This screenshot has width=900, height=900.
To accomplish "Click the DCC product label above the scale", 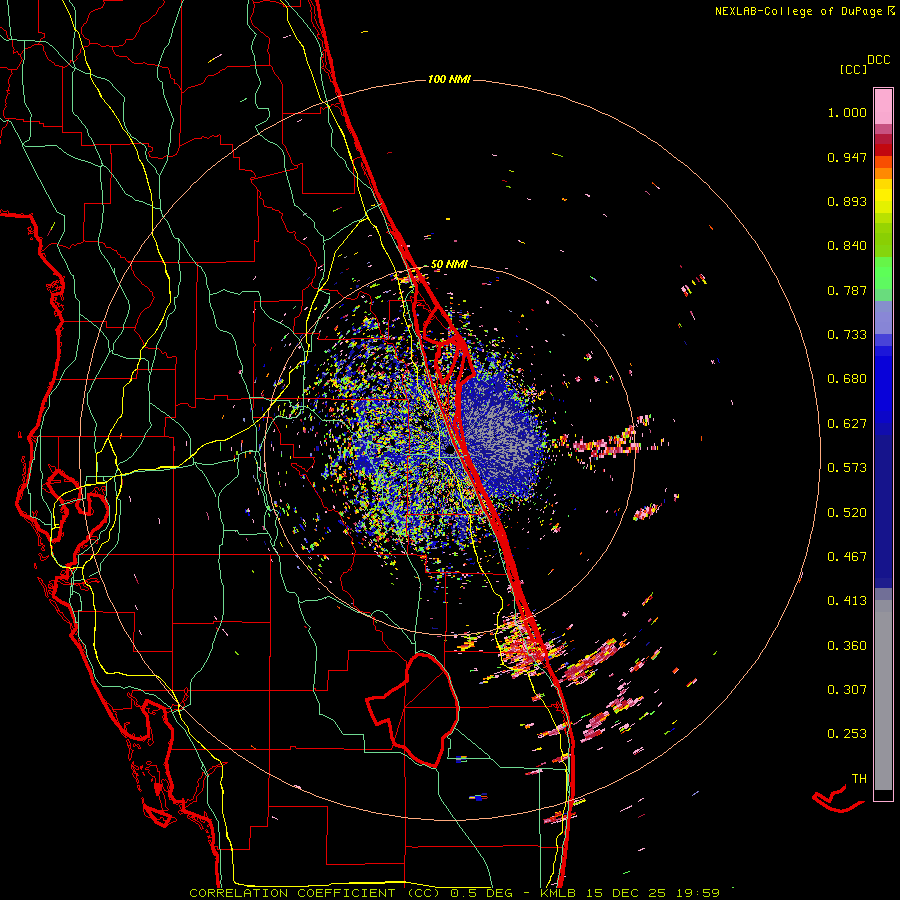I will 878,60.
